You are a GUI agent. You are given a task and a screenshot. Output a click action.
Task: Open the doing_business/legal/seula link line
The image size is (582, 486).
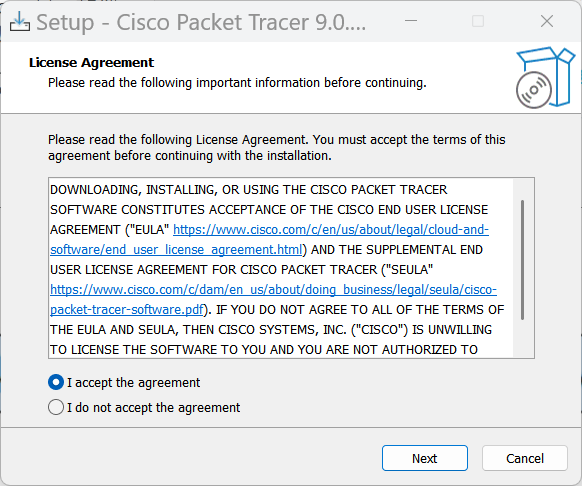273,290
